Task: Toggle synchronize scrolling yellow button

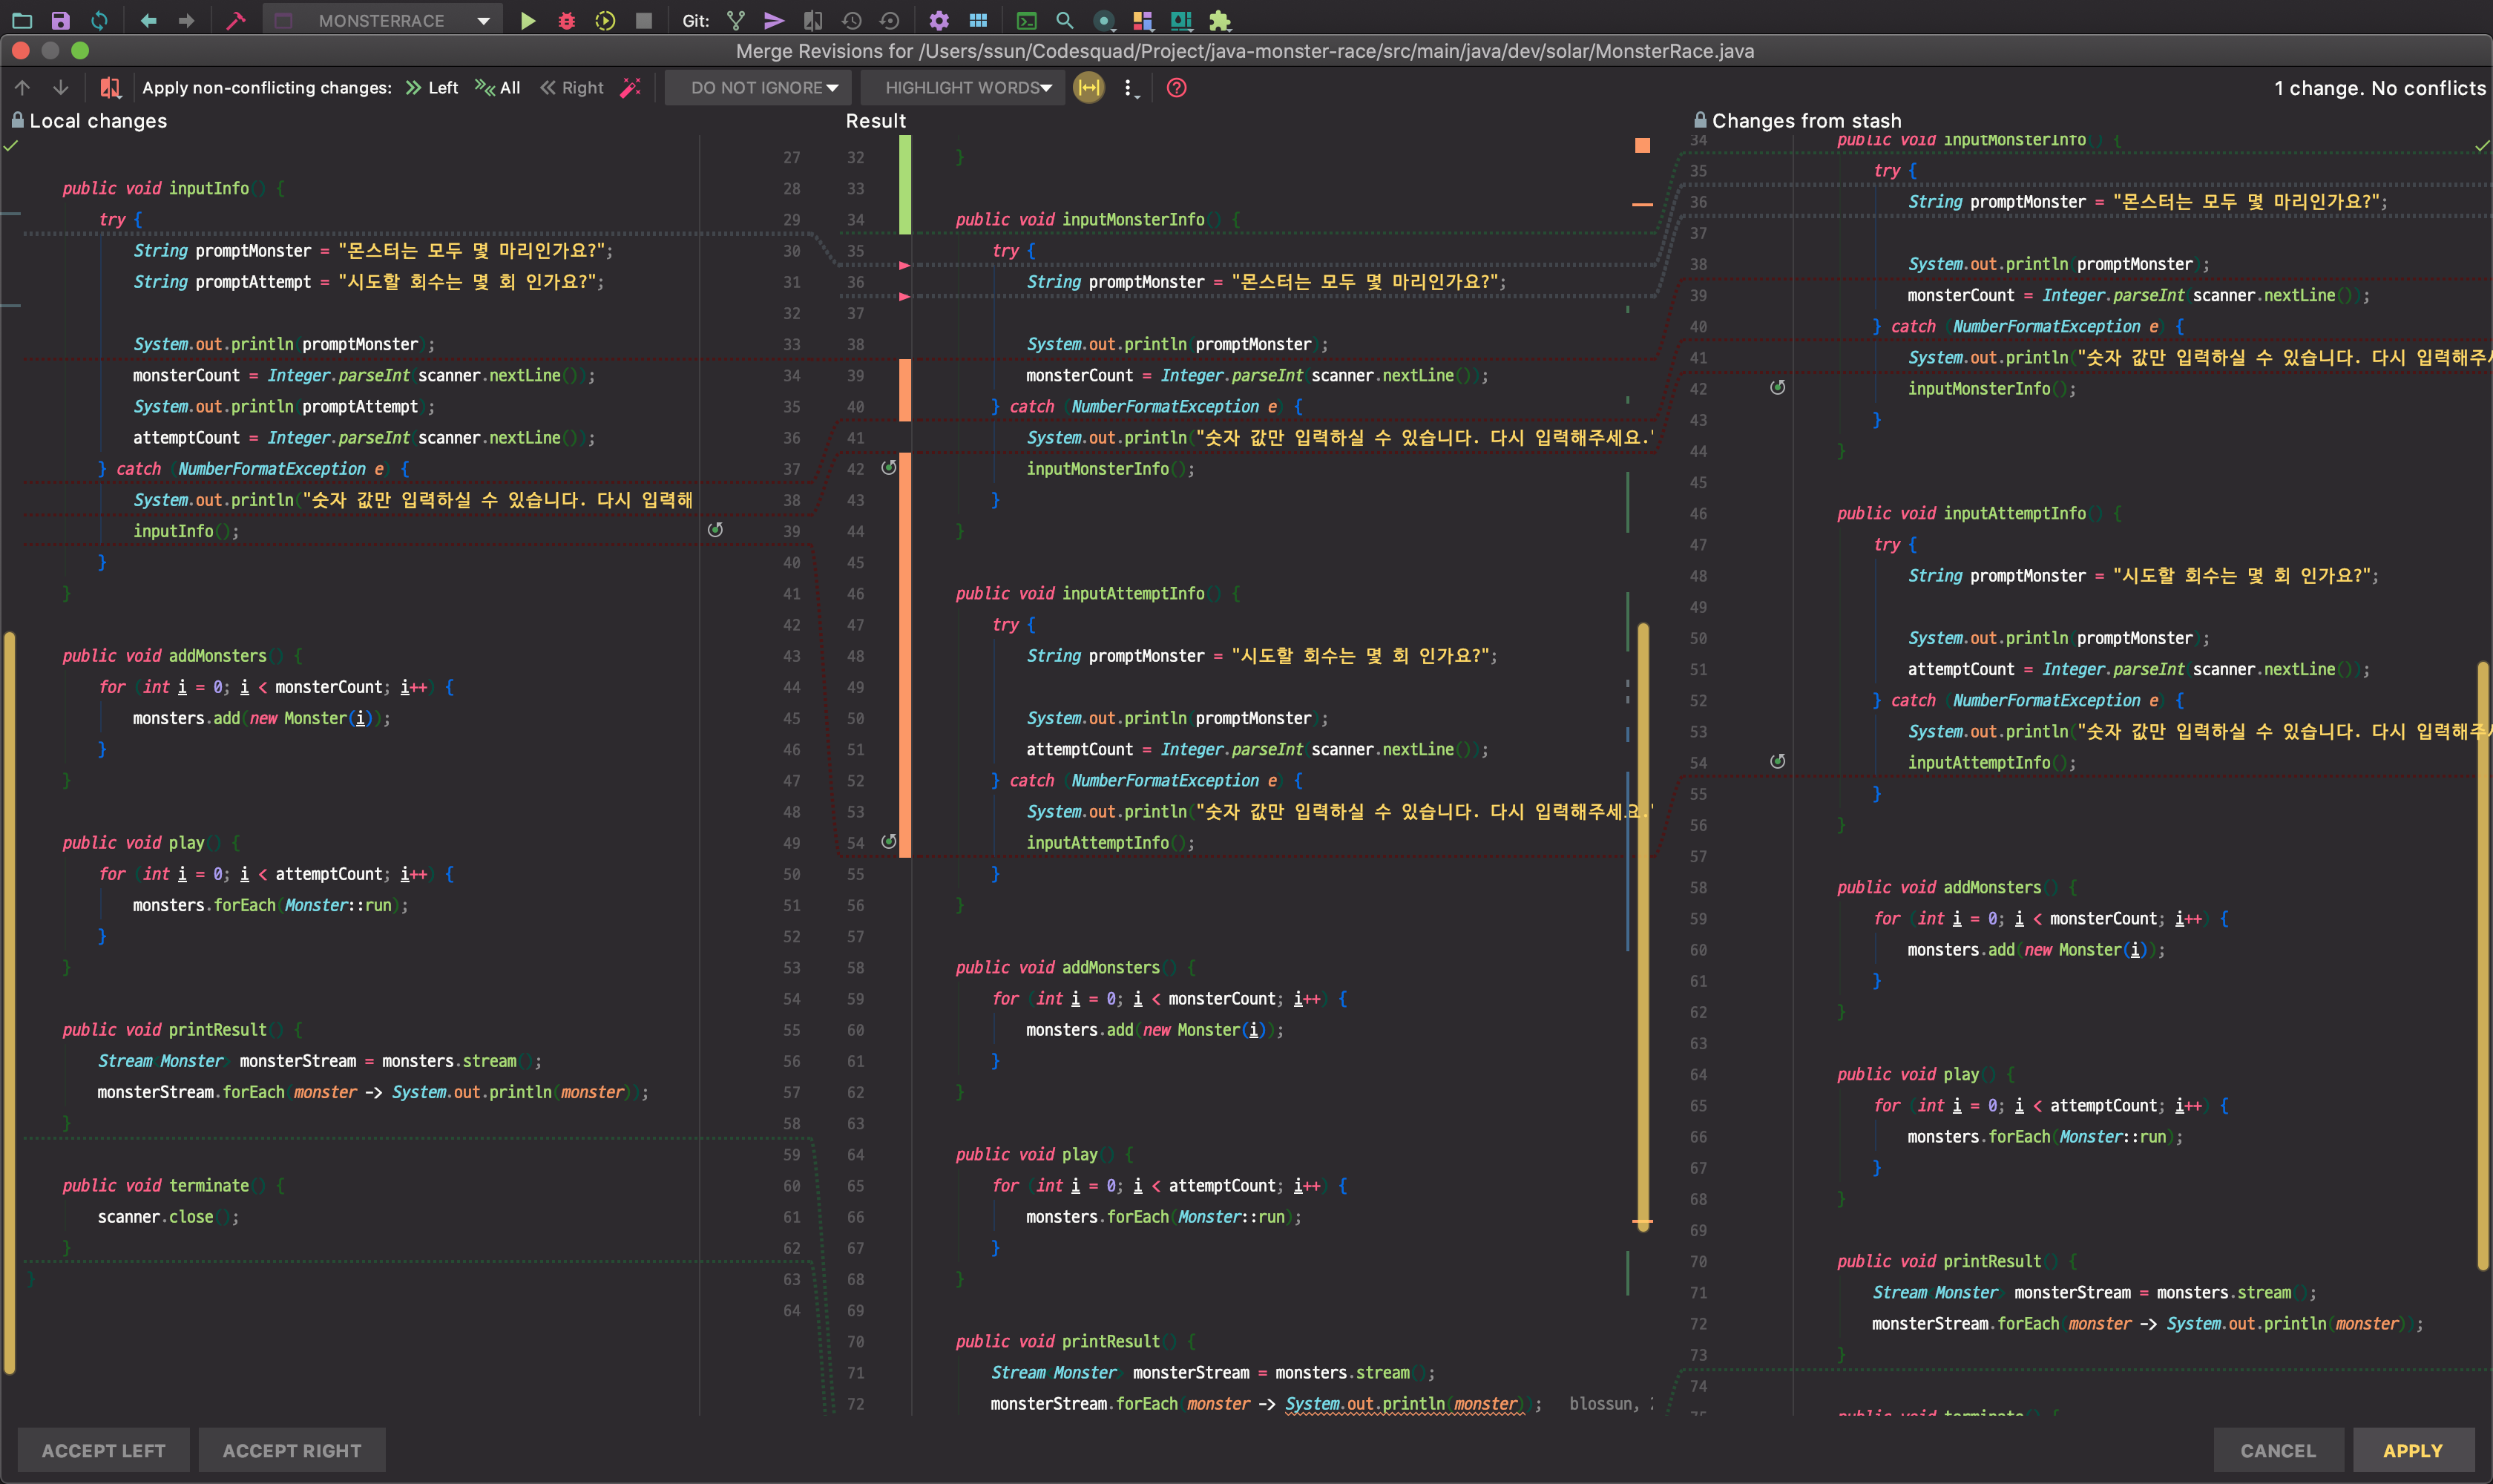Action: 1089,88
